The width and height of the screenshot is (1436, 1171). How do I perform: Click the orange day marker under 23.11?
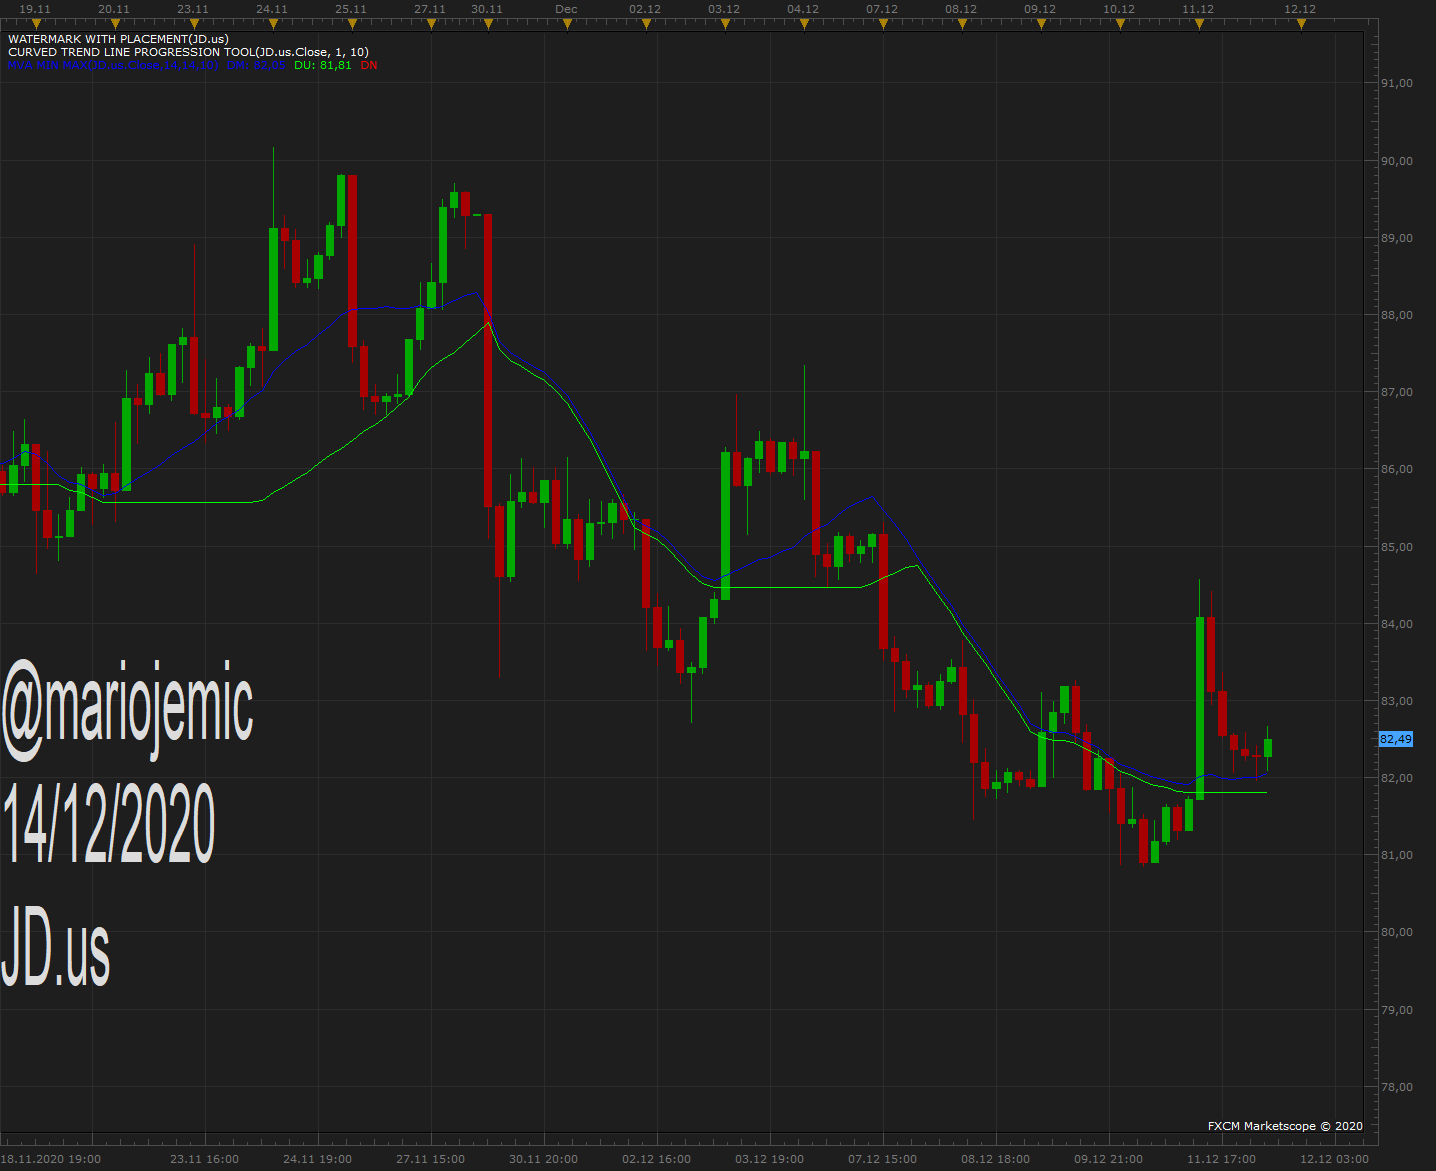coord(194,24)
